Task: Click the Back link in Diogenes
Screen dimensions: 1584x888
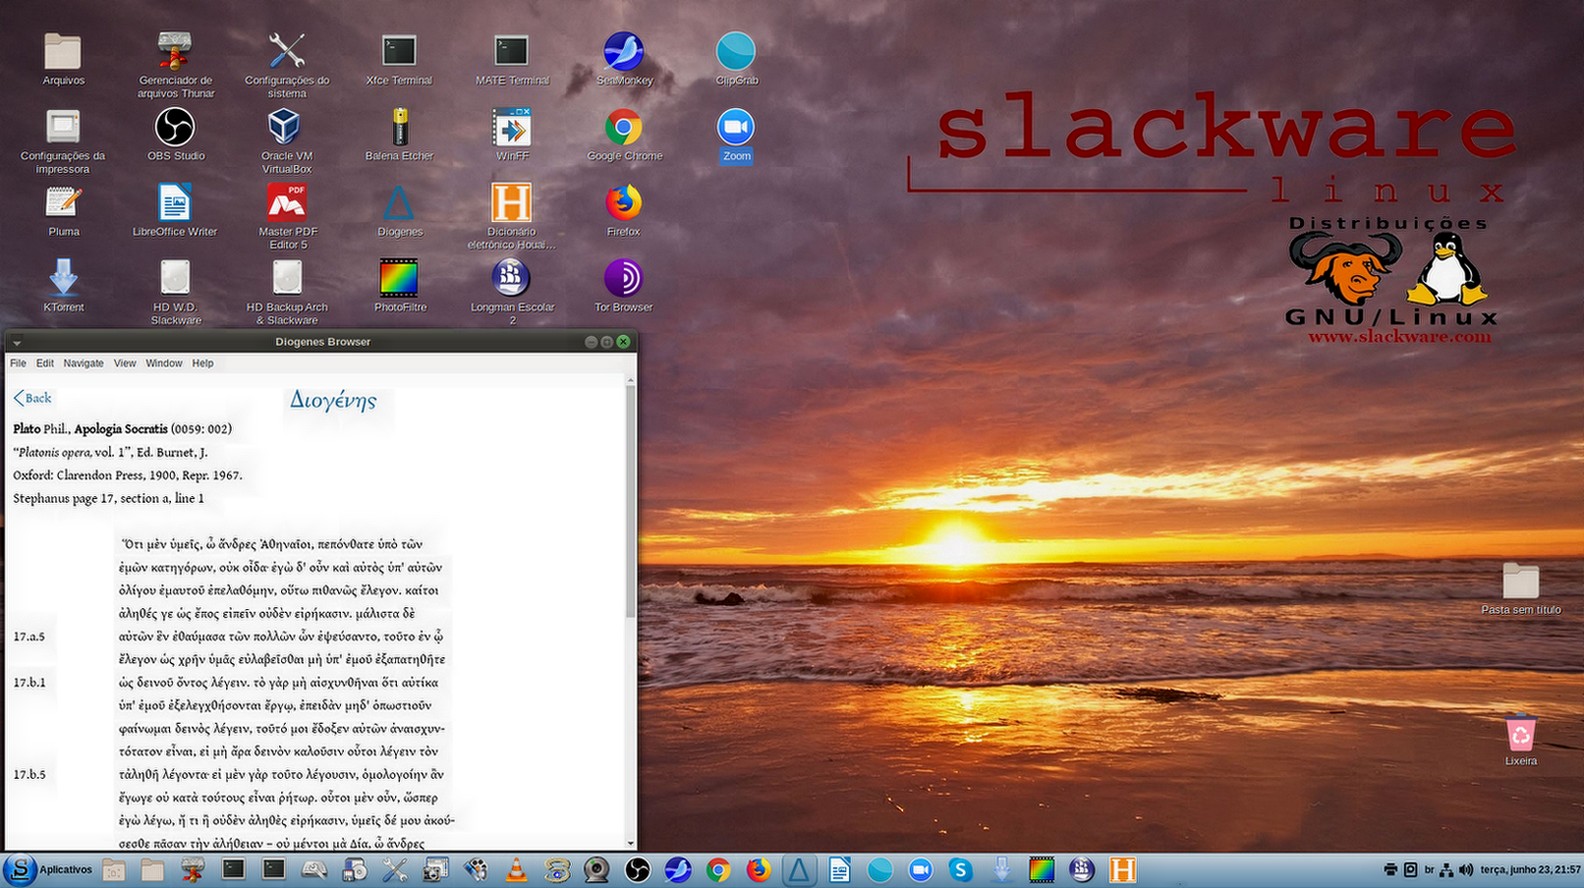Action: 33,398
